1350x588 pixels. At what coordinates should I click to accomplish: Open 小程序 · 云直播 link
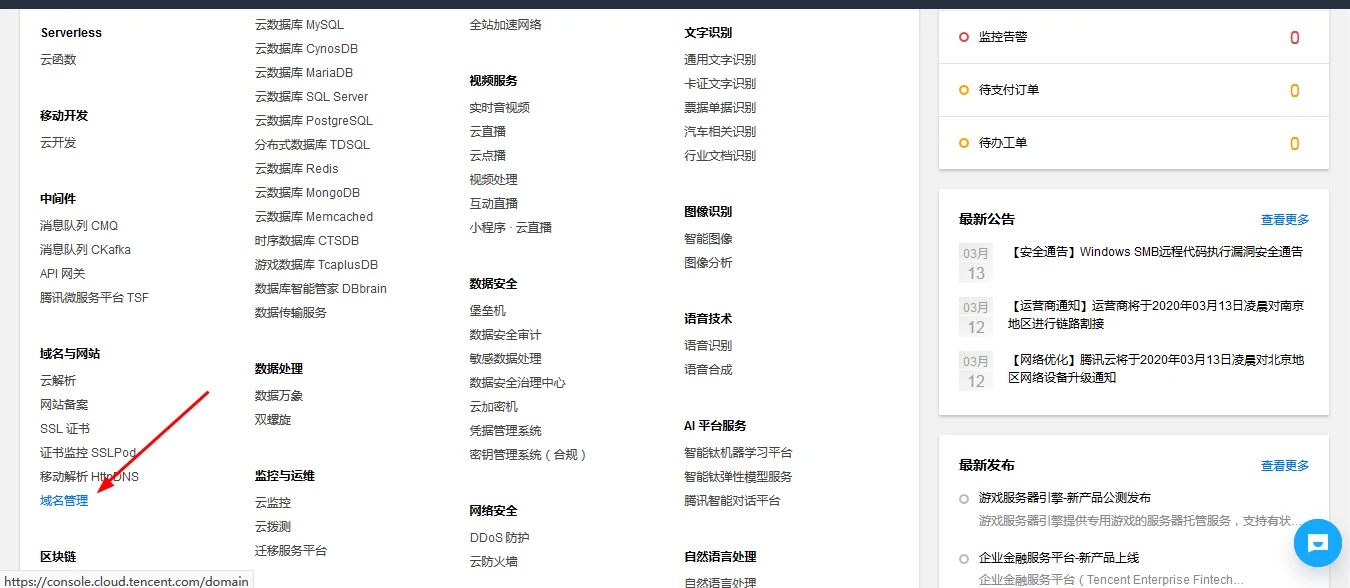[x=510, y=228]
